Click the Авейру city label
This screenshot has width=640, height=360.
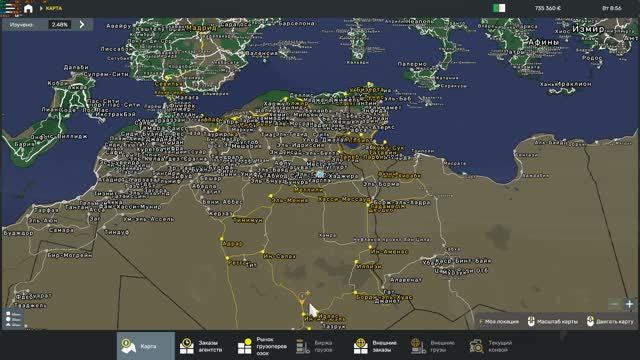click(x=119, y=26)
